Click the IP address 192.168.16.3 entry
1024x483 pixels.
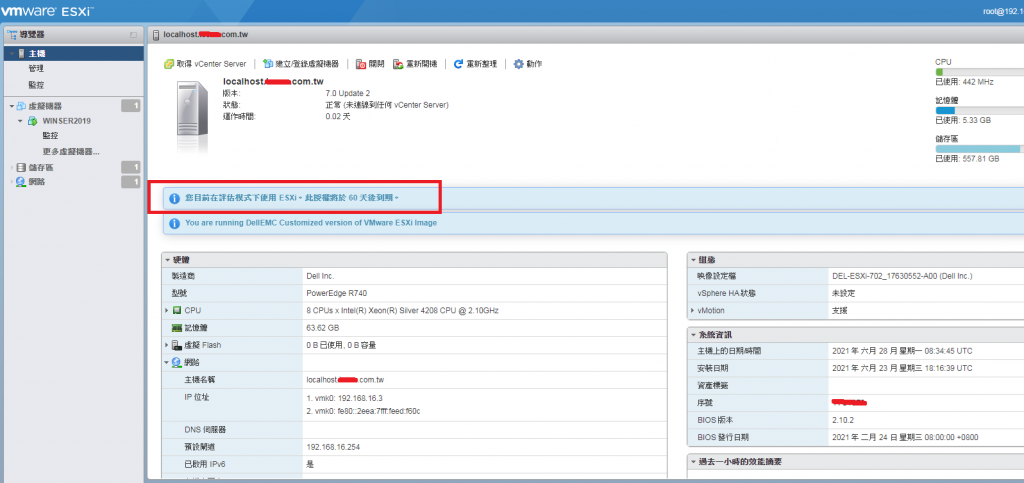(344, 397)
